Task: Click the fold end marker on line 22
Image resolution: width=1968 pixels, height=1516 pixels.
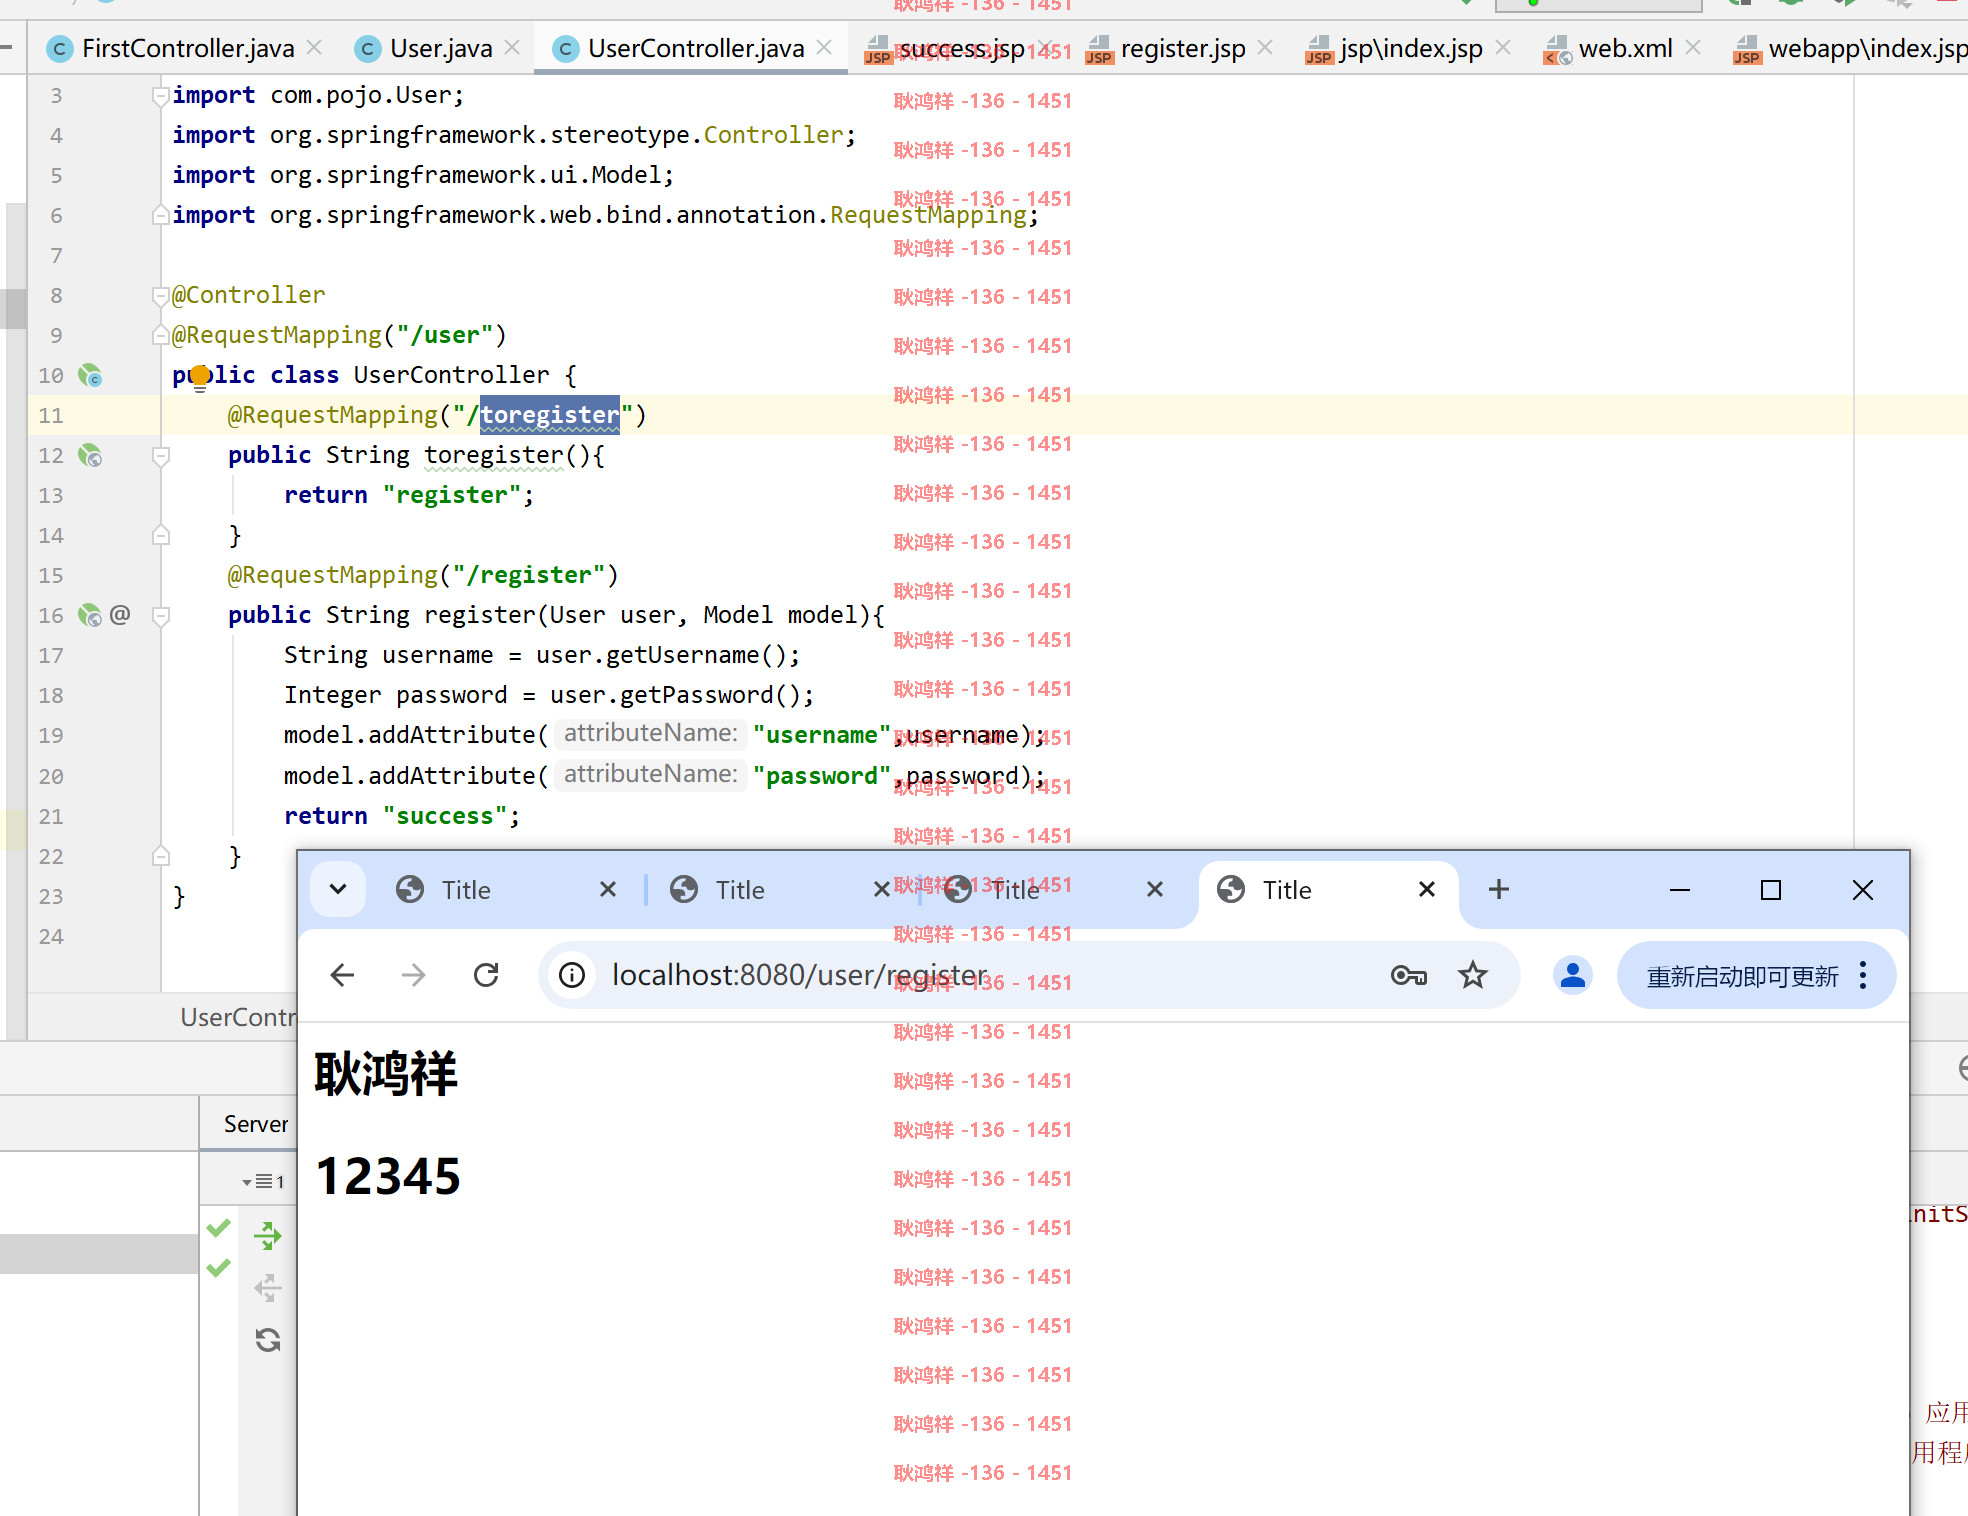Action: (x=160, y=856)
